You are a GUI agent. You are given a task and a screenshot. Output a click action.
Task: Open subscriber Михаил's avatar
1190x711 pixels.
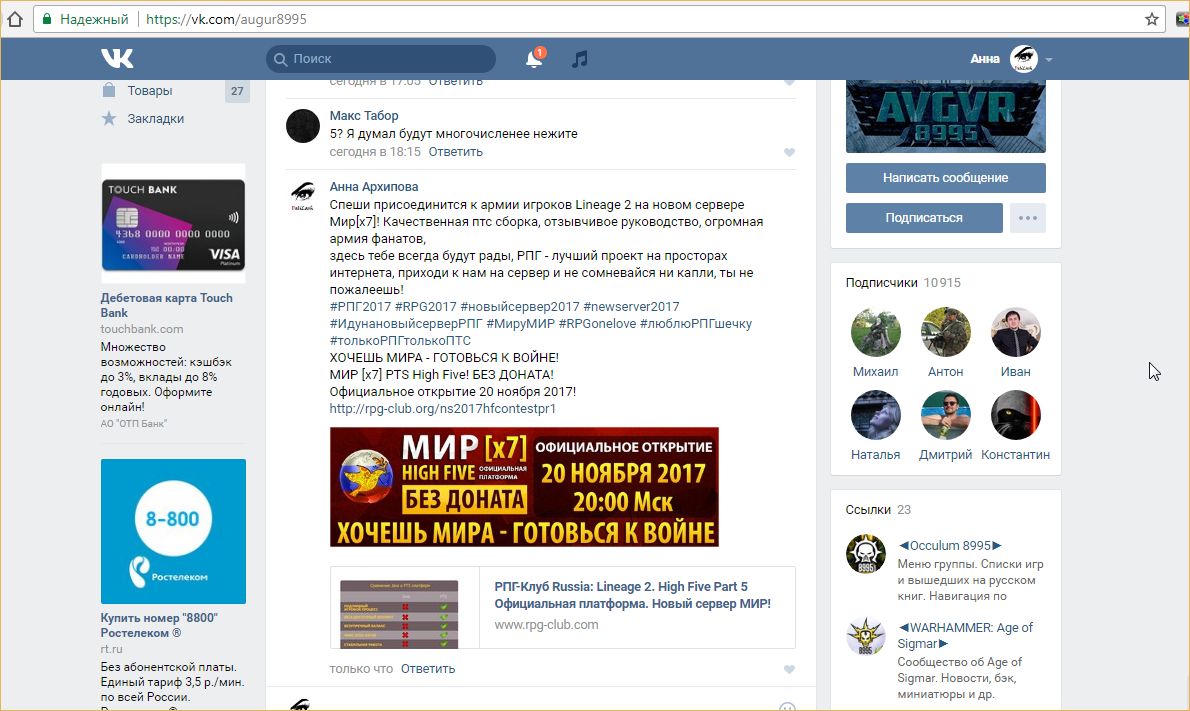pyautogui.click(x=876, y=332)
